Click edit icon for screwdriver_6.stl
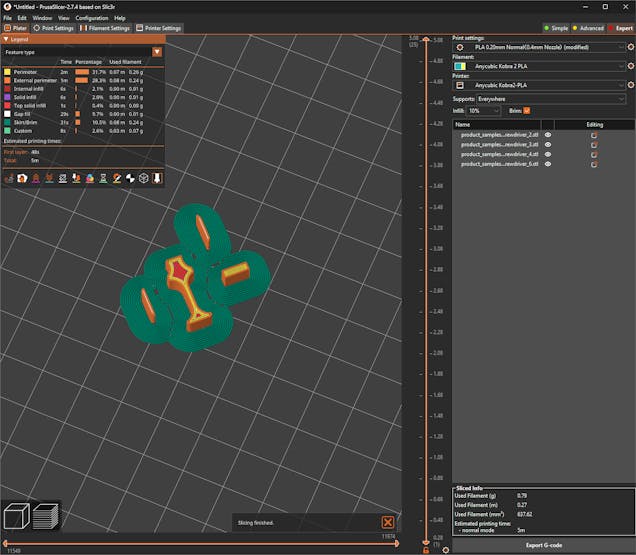 (594, 164)
